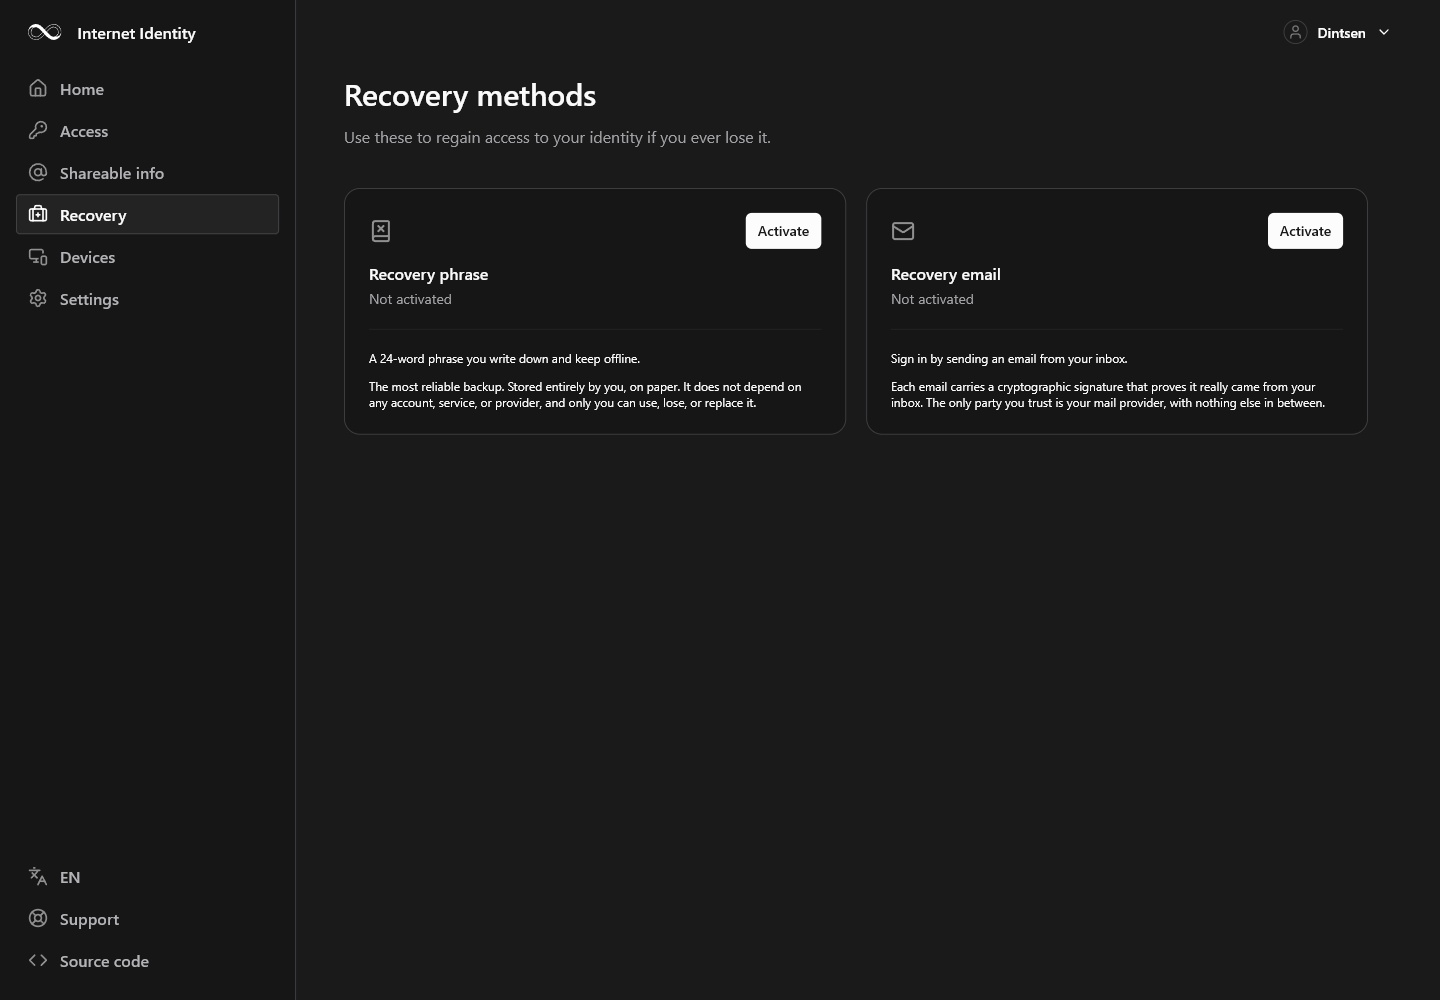Screen dimensions: 1440x1000
Task: Open the Settings menu item
Action: pos(147,299)
